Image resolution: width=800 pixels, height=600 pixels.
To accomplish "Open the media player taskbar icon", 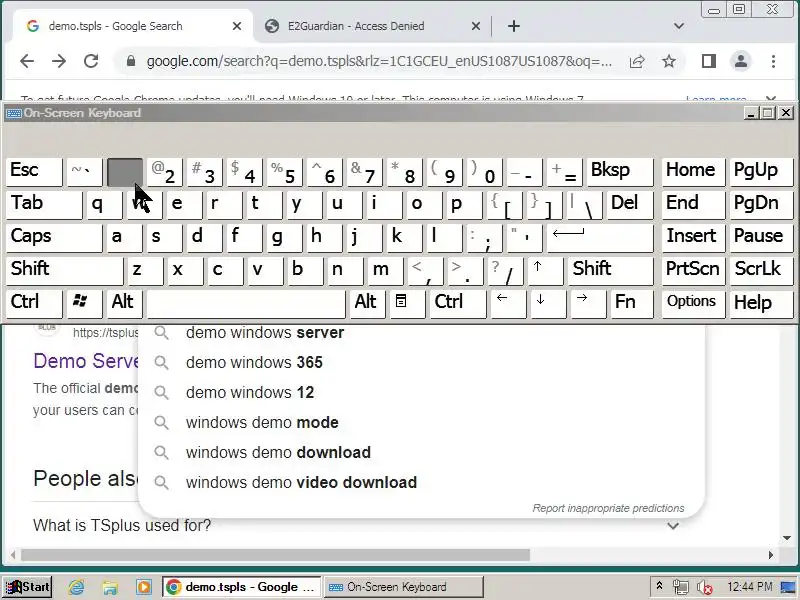I will (x=144, y=587).
